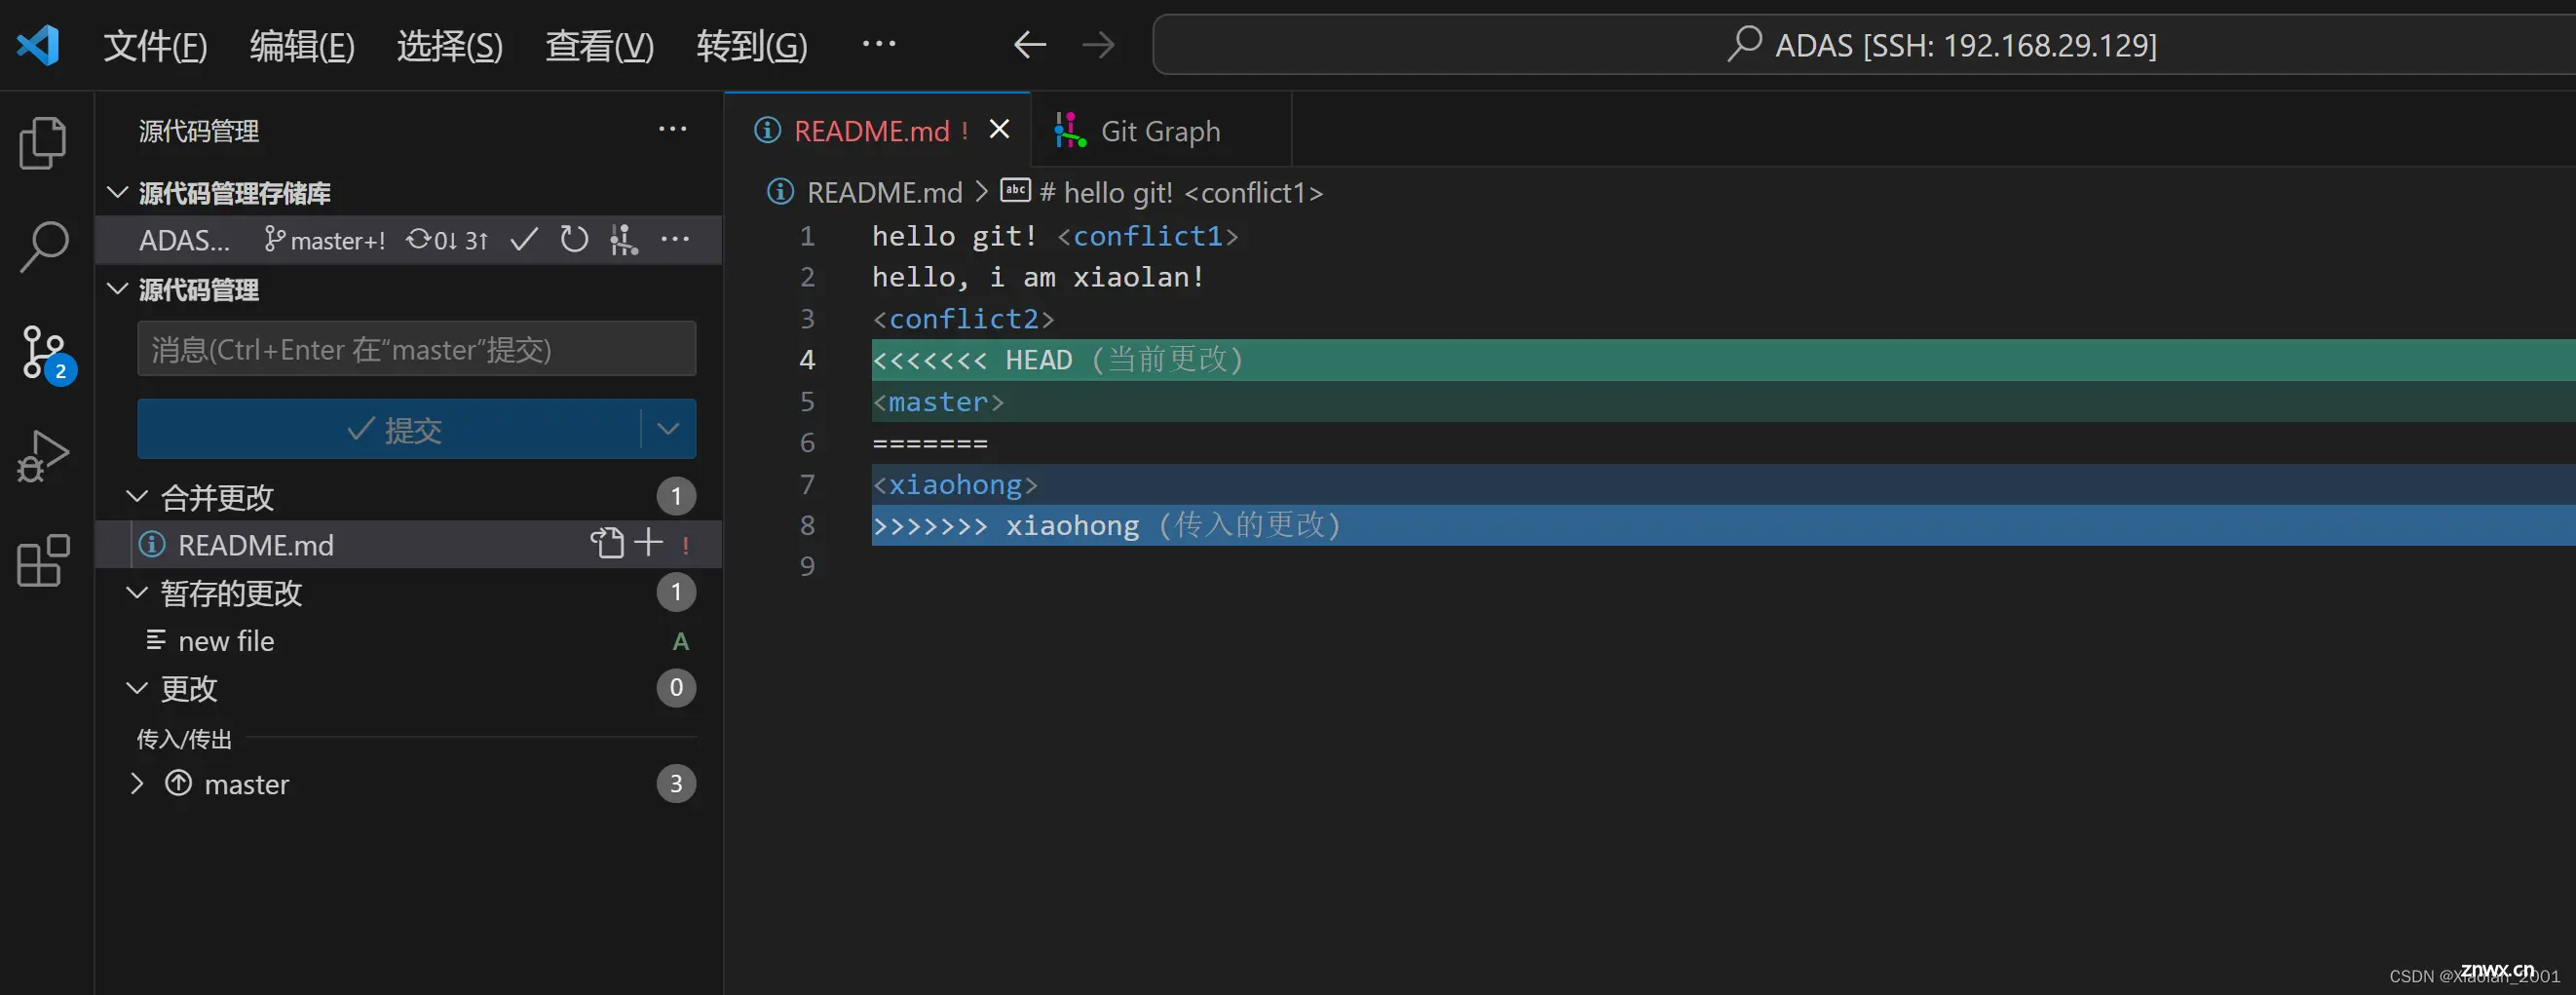
Task: Go back with the left arrow
Action: pyautogui.click(x=1029, y=45)
